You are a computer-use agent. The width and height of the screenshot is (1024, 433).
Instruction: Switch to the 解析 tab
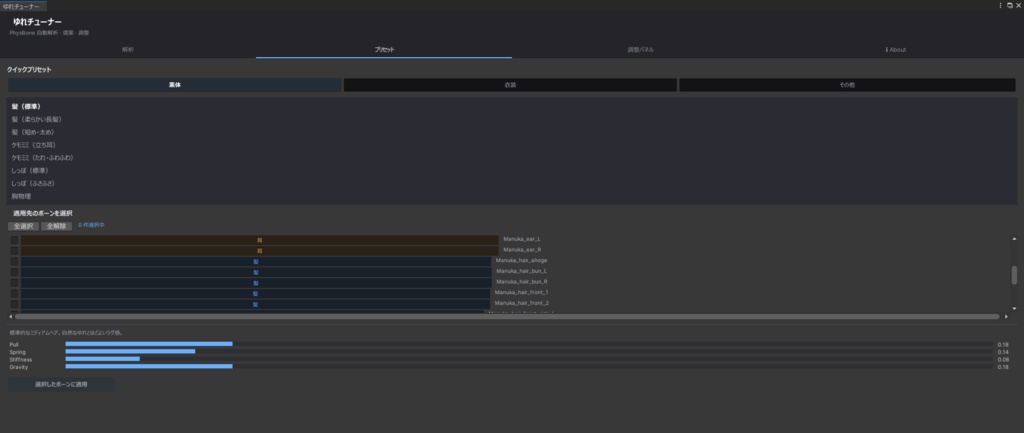click(128, 50)
